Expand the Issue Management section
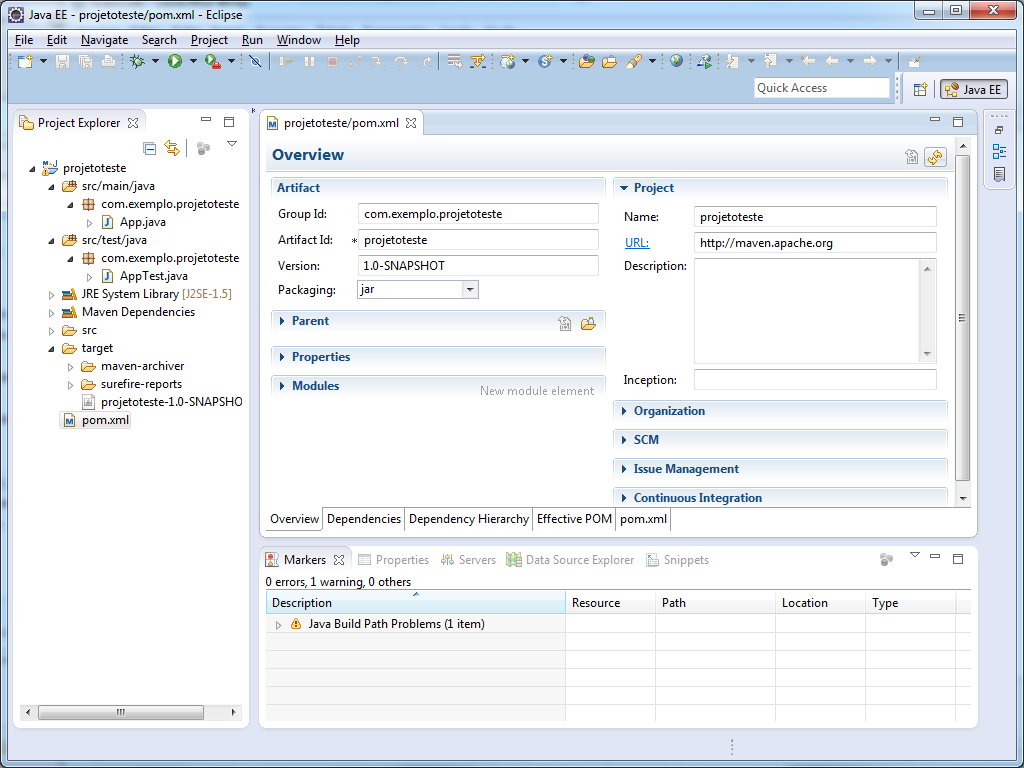The height and width of the screenshot is (768, 1024). 624,469
